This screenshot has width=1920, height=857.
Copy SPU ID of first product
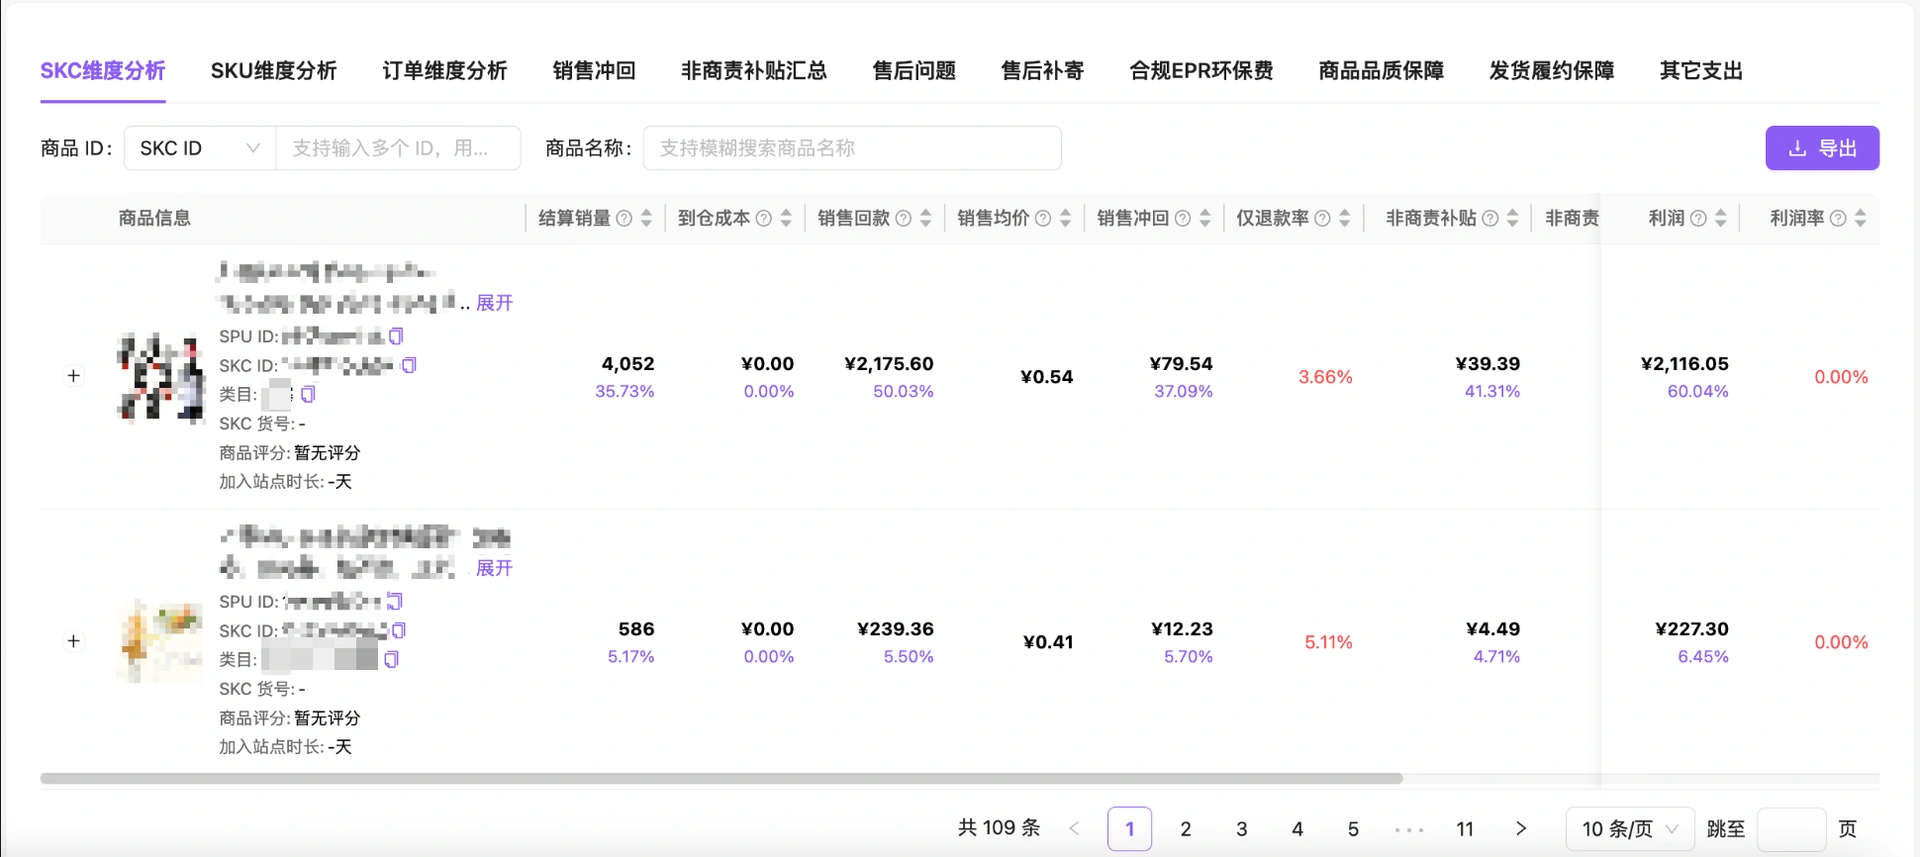tap(396, 336)
